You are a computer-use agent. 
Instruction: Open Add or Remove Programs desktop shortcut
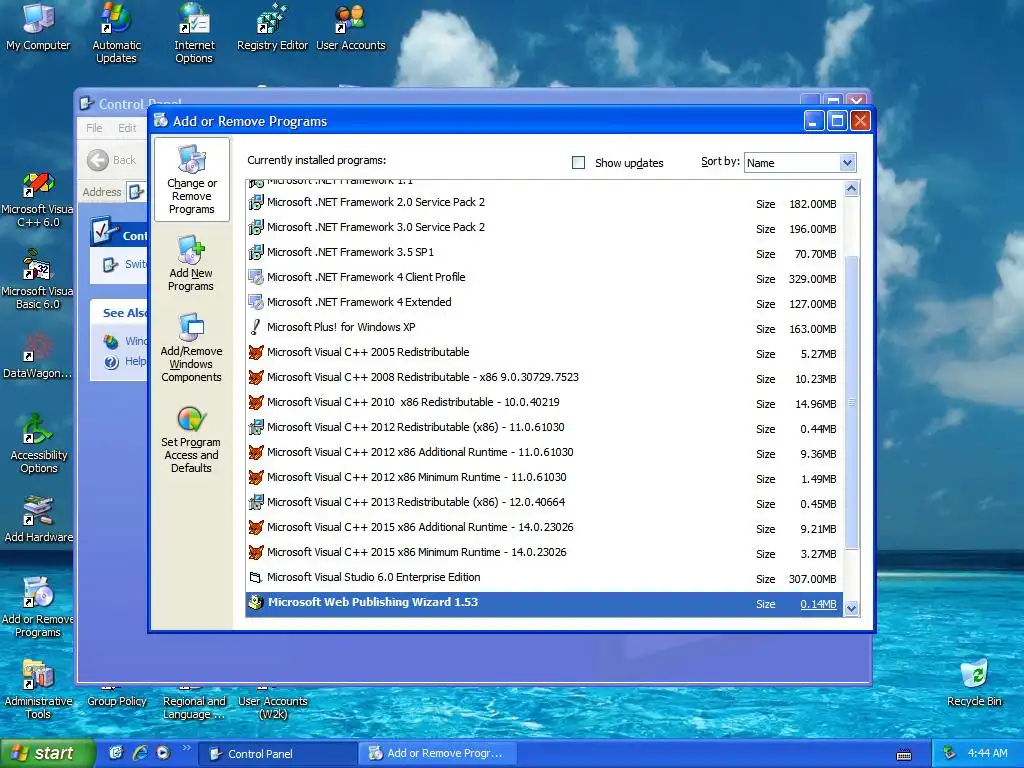click(x=38, y=607)
